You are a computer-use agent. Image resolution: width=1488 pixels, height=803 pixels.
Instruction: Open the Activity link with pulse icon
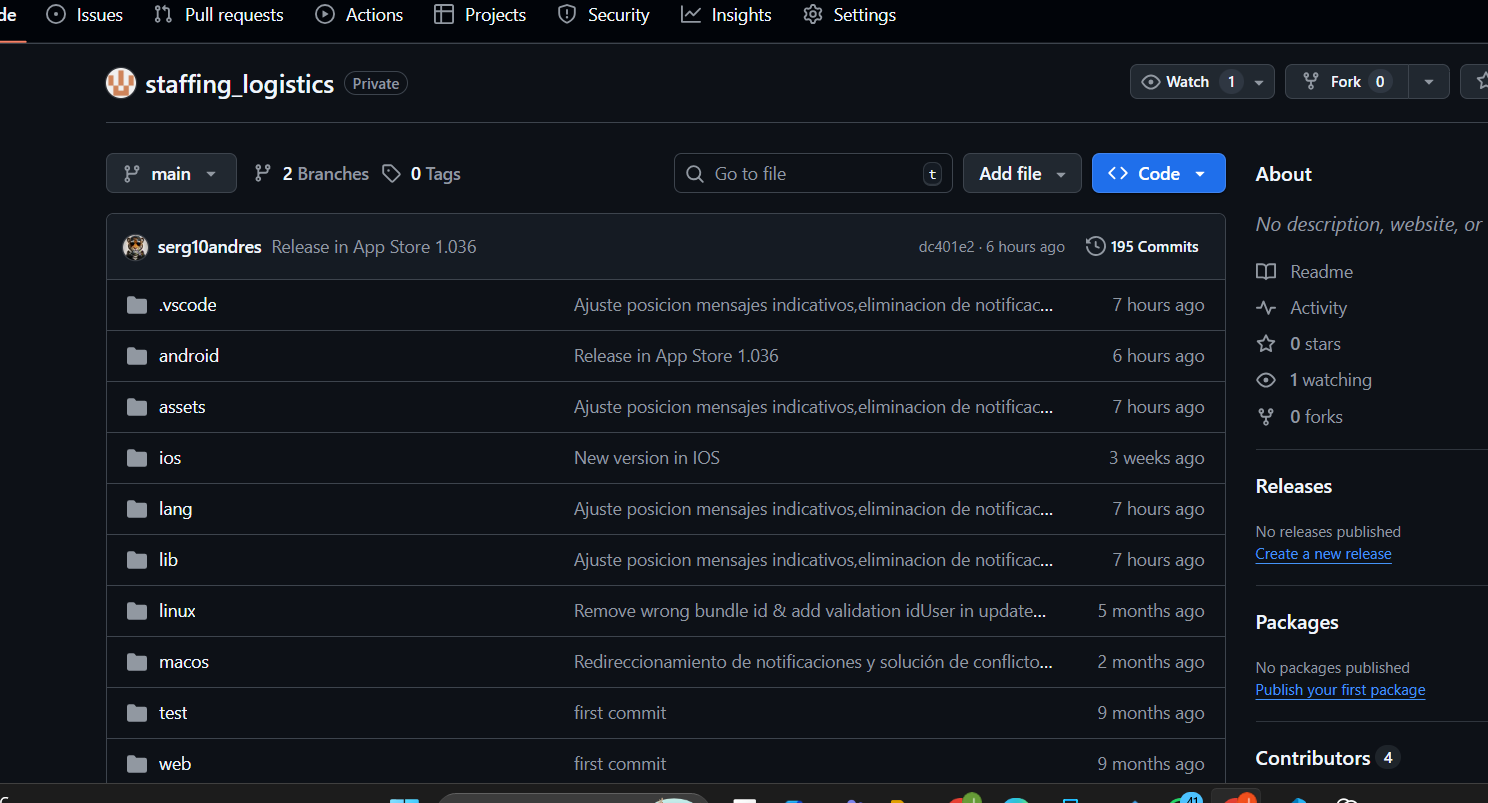pos(1317,308)
